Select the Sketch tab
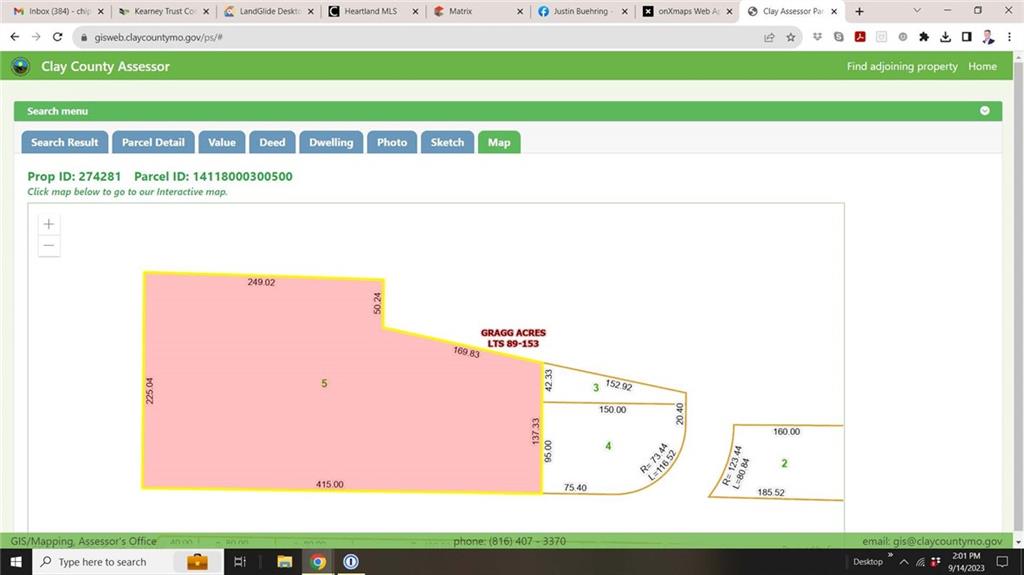 point(447,142)
